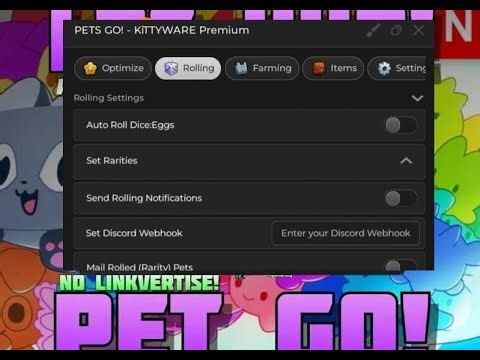Click the restore window icon in title bar
This screenshot has width=480, height=360.
(x=396, y=31)
